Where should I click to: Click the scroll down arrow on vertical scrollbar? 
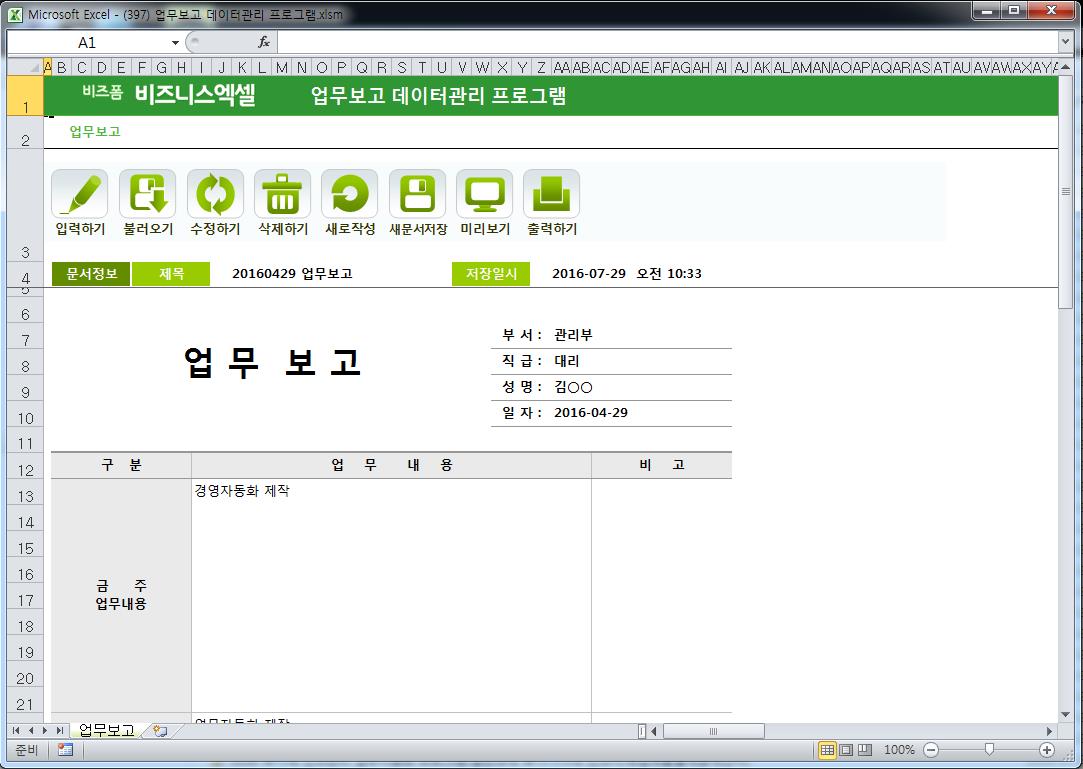click(x=1065, y=714)
